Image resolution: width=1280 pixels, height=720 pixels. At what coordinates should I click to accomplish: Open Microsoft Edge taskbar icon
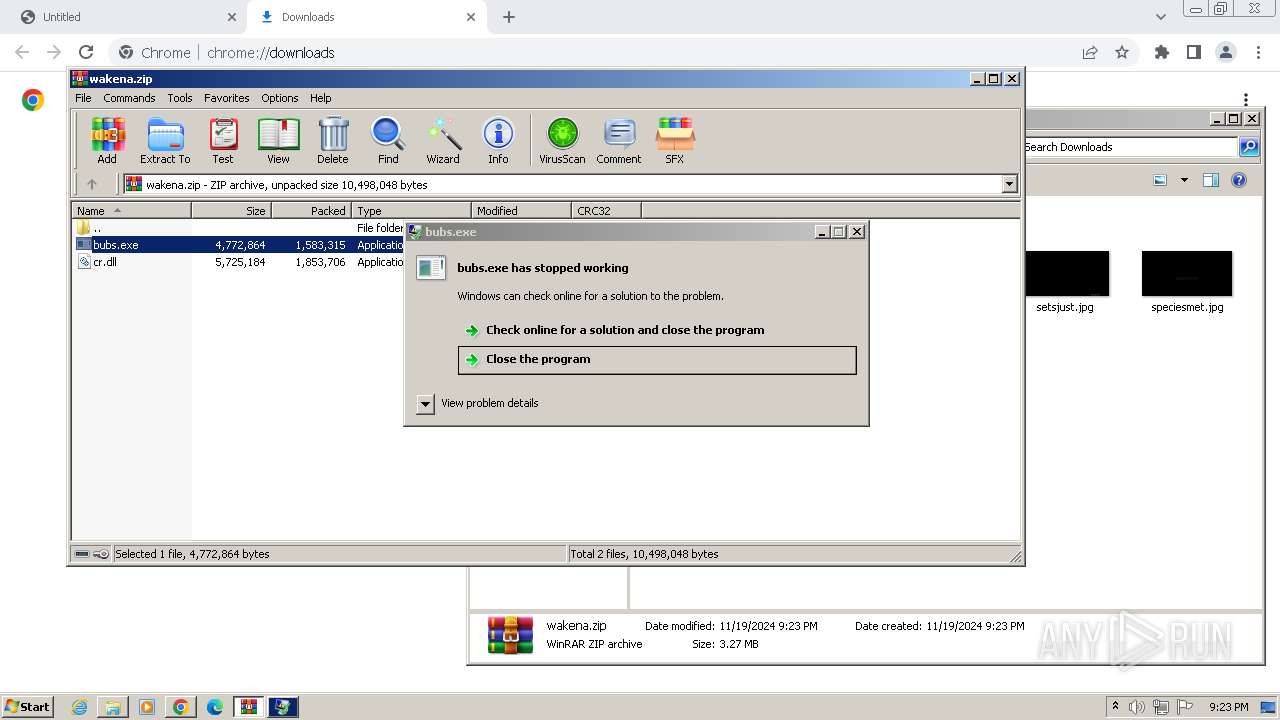215,707
